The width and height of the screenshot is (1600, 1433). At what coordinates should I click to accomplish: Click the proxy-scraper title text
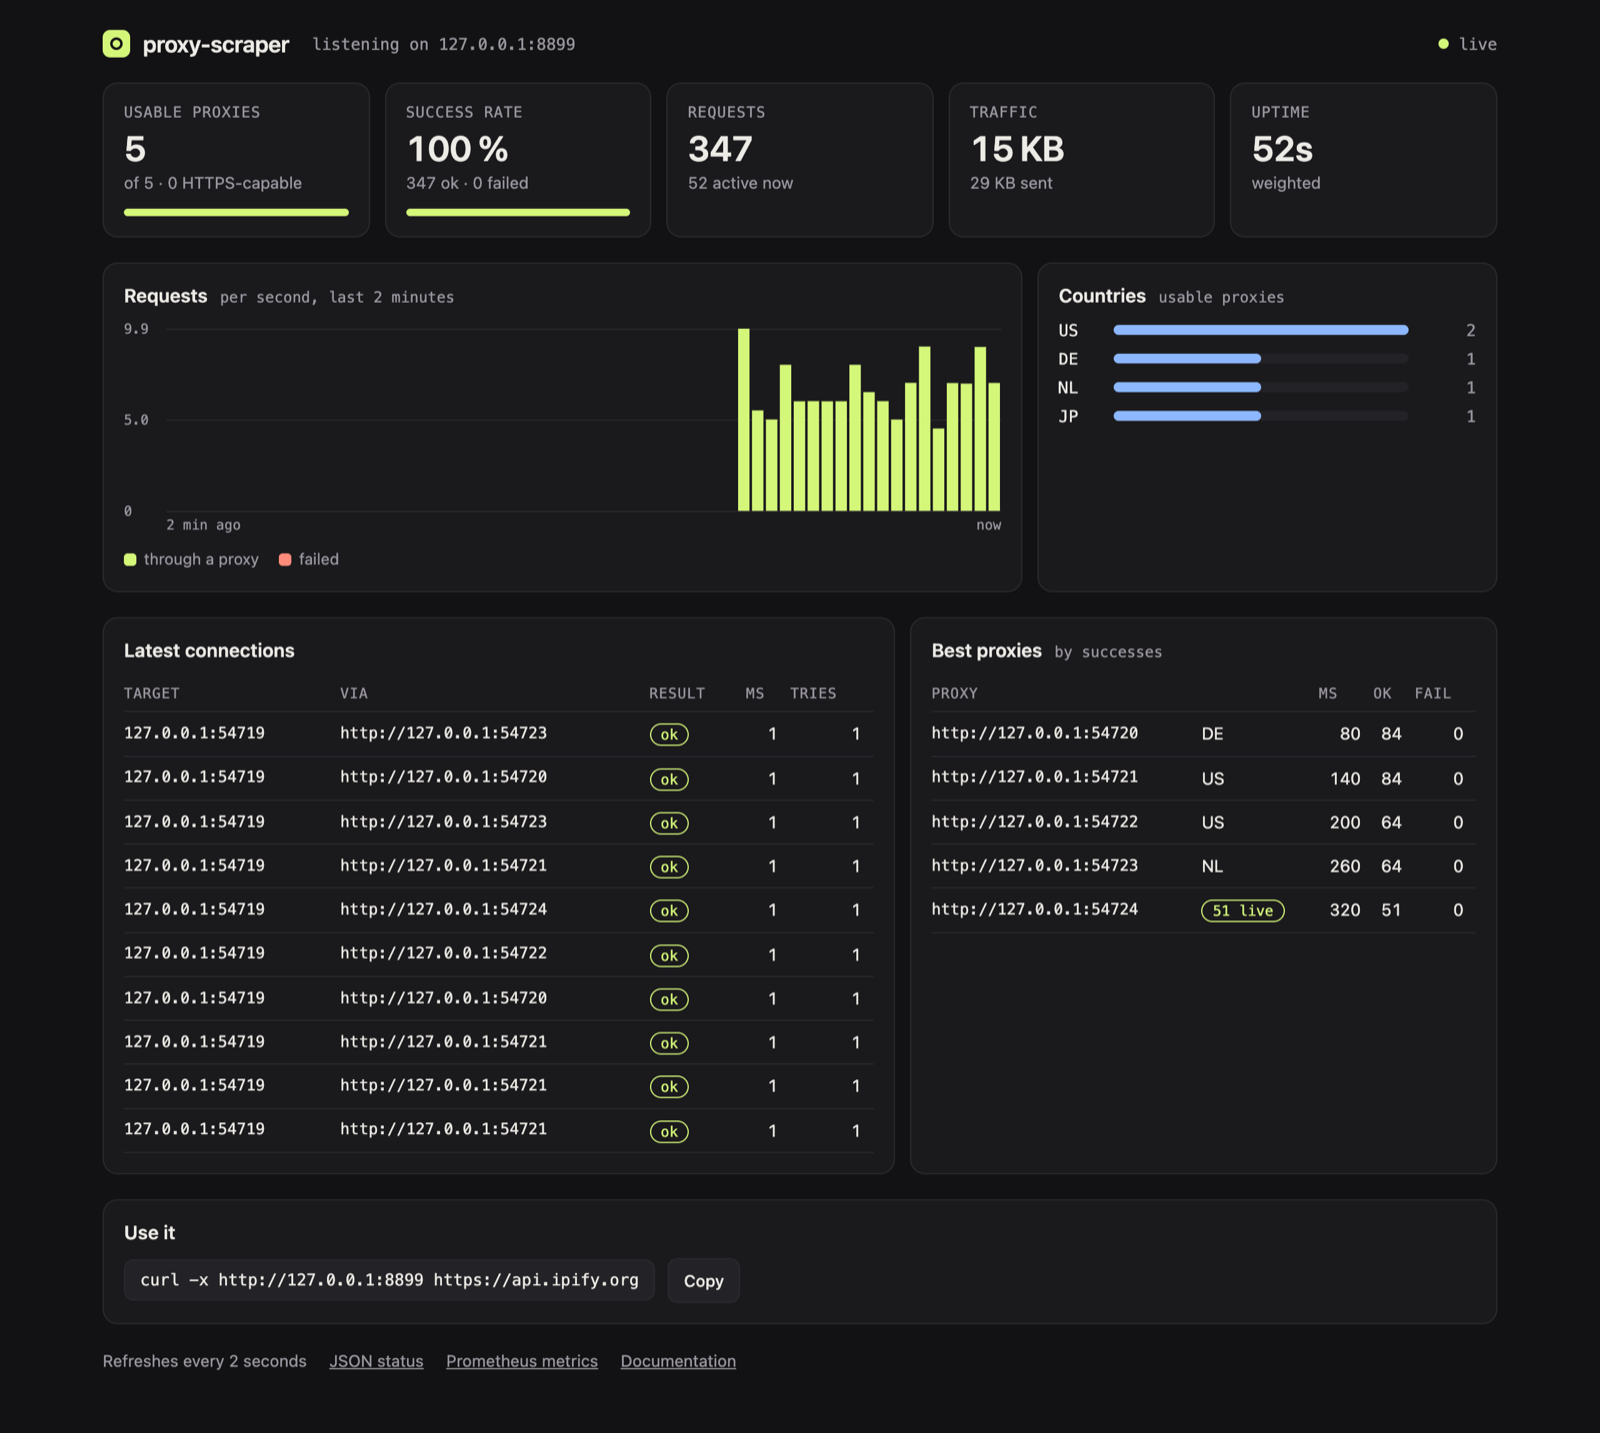216,44
